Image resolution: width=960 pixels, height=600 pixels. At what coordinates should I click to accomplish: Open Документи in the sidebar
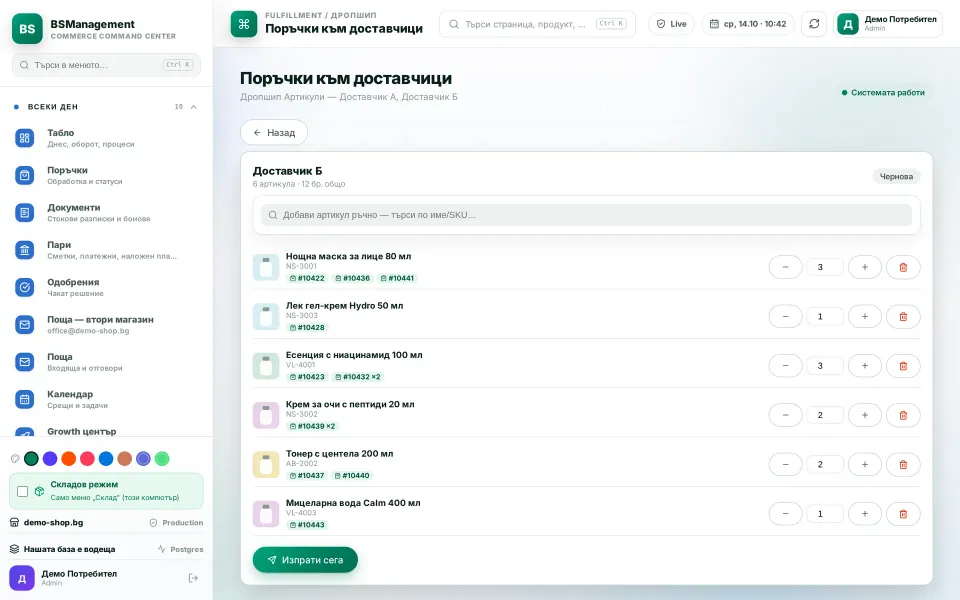point(106,213)
